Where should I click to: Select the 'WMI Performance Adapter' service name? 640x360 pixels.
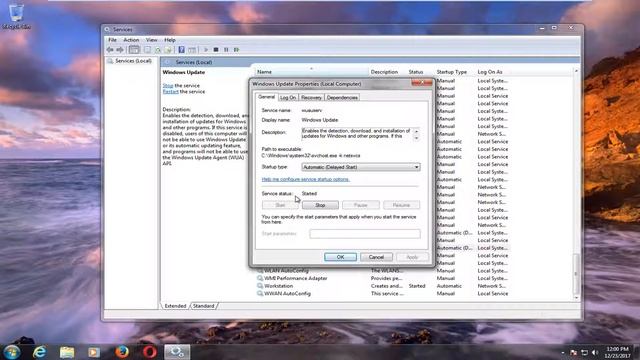tap(296, 278)
